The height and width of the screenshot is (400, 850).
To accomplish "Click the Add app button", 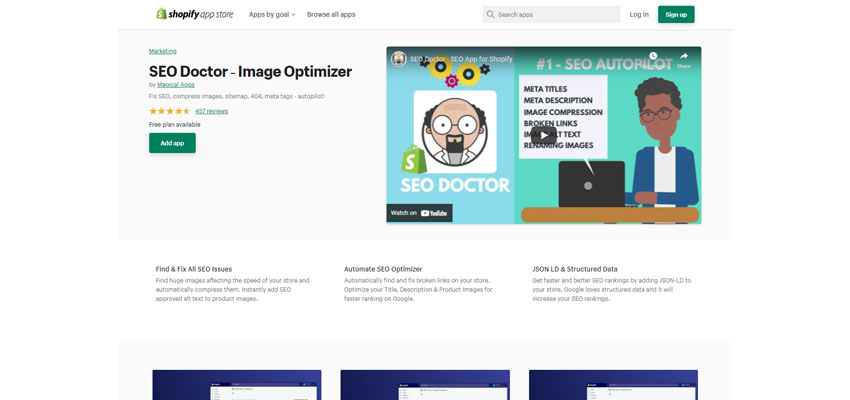I will coord(172,143).
